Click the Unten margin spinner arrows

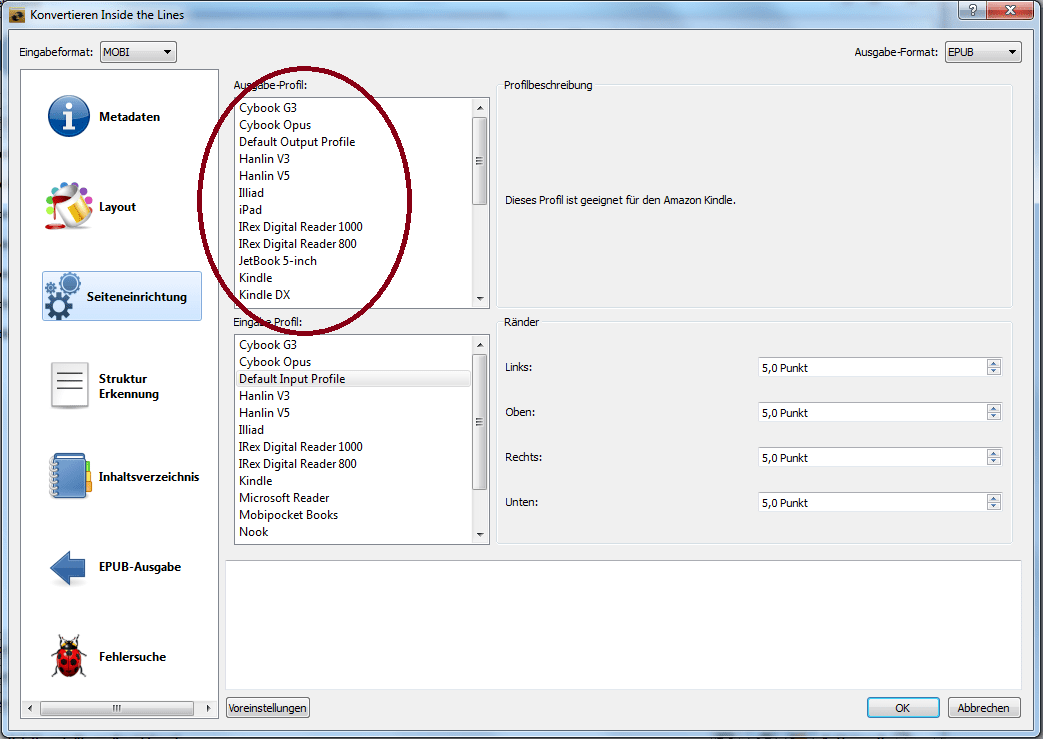coord(994,503)
